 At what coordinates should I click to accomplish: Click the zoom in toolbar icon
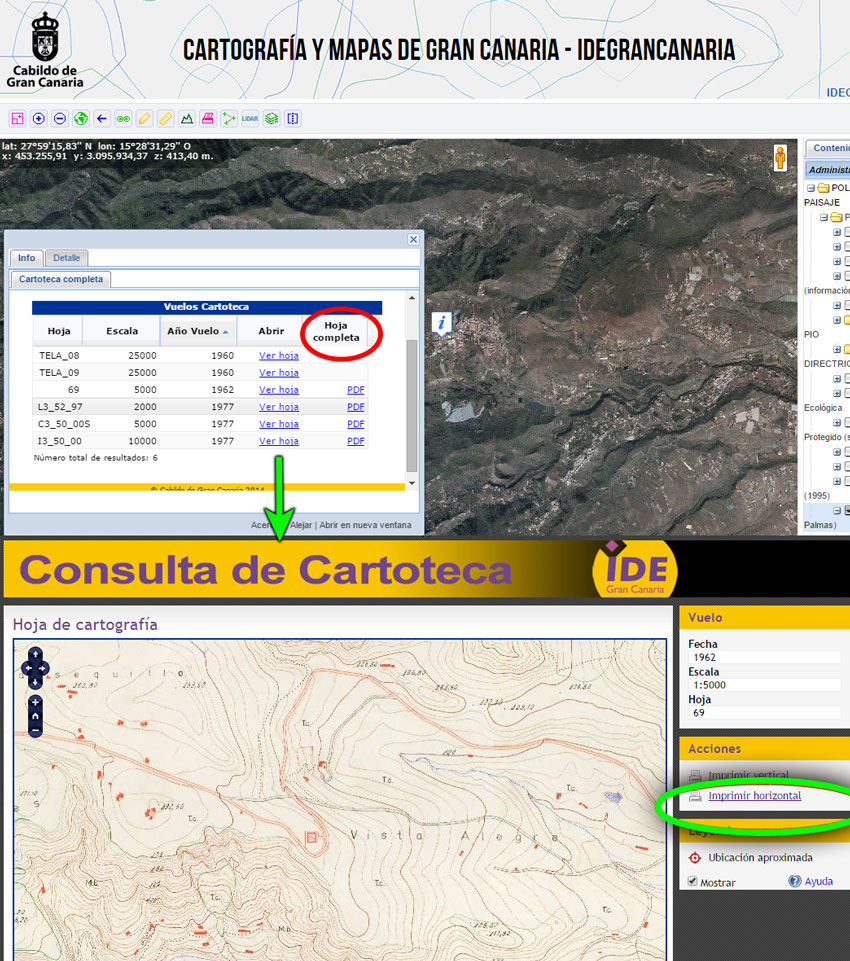coord(39,118)
